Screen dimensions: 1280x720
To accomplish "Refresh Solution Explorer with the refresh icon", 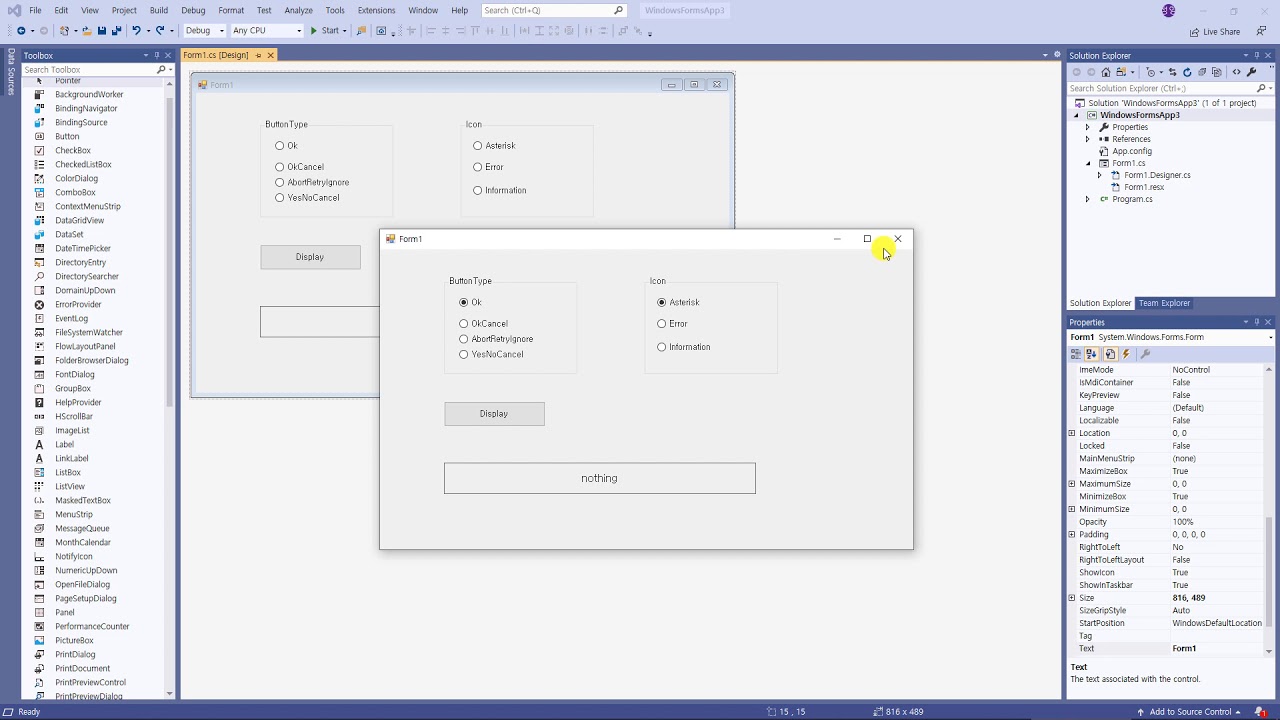I will 1187,72.
